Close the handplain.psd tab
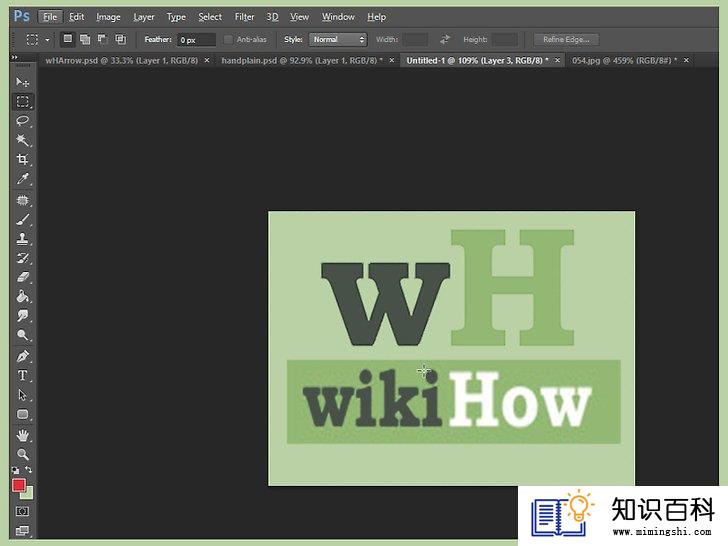 [x=392, y=60]
